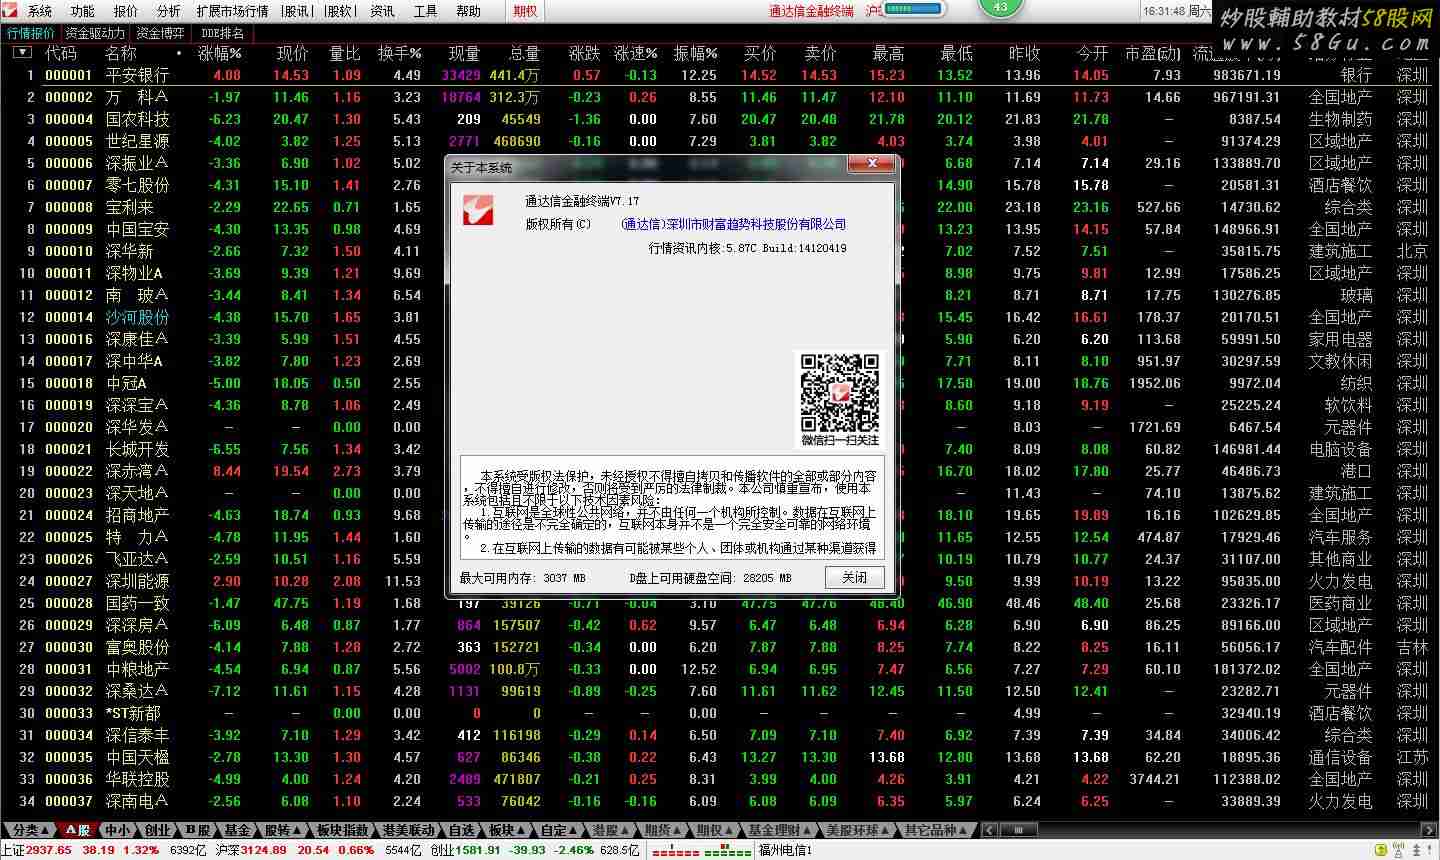This screenshot has width=1440, height=860.
Task: Expand the 其它品种 bottom tab menu
Action: [936, 830]
